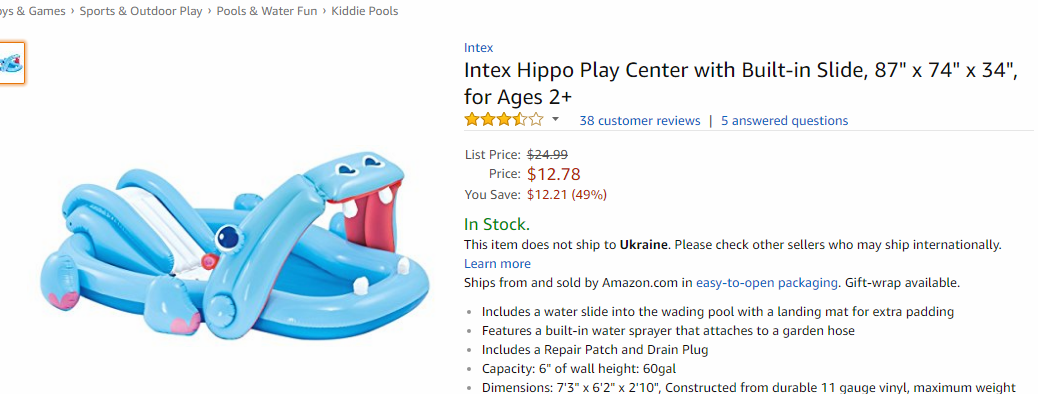Open the 38 customer reviews link

639,121
